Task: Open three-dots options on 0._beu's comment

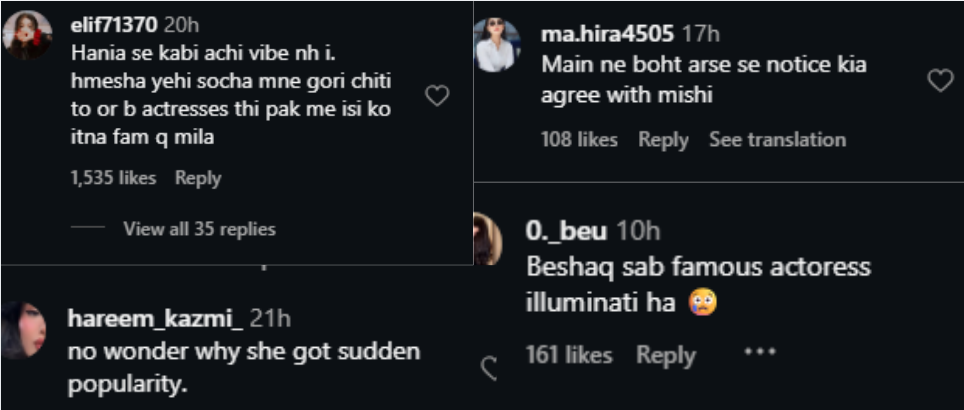Action: tap(760, 353)
